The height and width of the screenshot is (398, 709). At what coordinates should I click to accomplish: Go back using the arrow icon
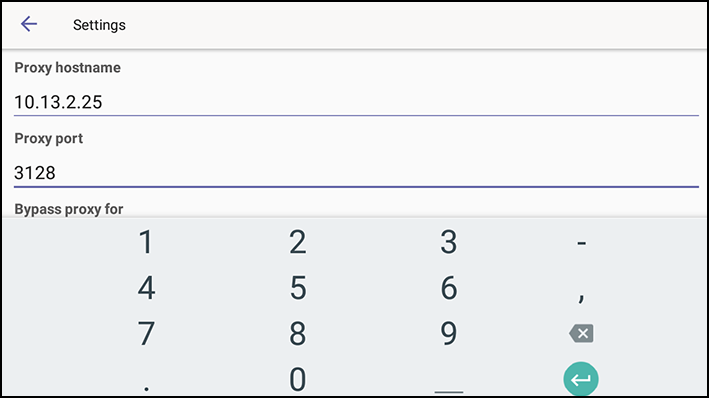(x=29, y=24)
